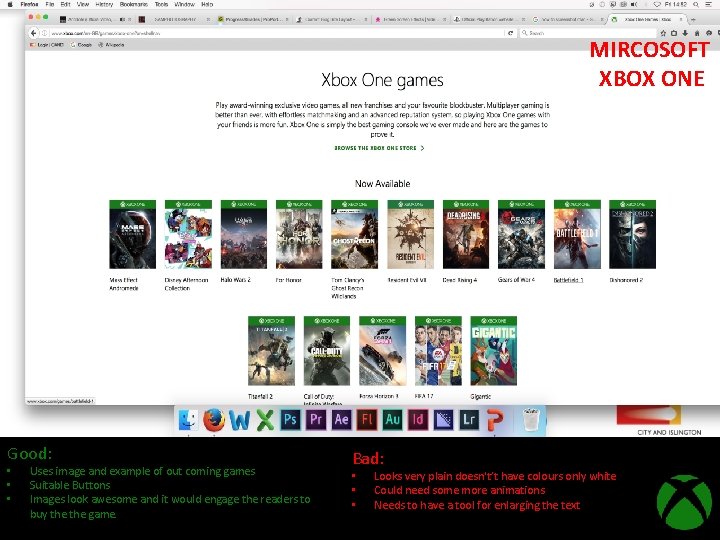Open the Tools menu

161,4
